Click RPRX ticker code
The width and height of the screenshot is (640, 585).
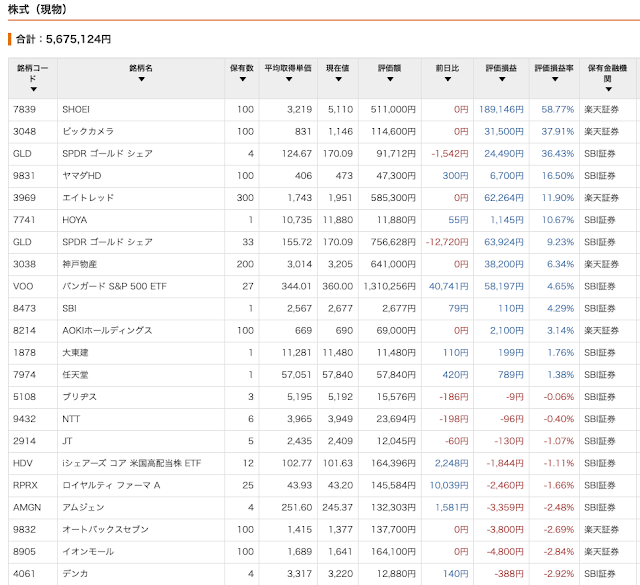(x=25, y=485)
